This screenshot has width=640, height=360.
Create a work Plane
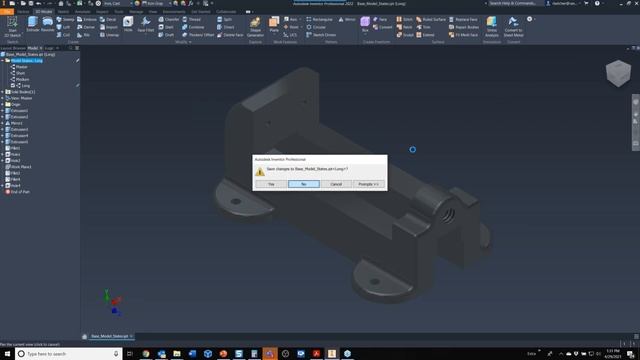[274, 25]
